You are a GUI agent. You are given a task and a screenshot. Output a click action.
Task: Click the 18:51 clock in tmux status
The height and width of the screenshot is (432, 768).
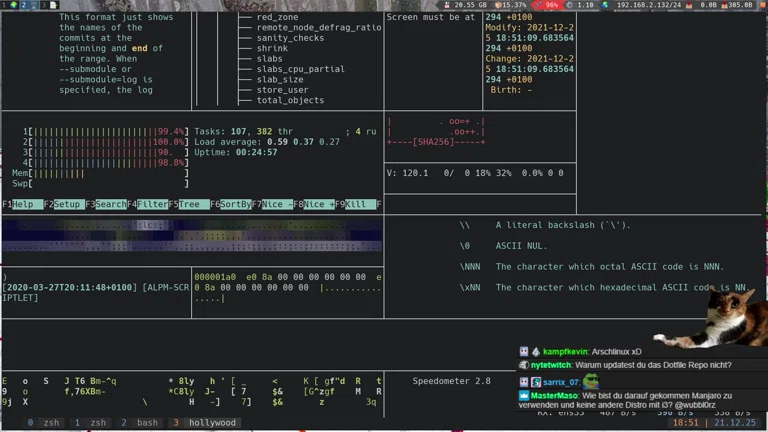click(685, 422)
